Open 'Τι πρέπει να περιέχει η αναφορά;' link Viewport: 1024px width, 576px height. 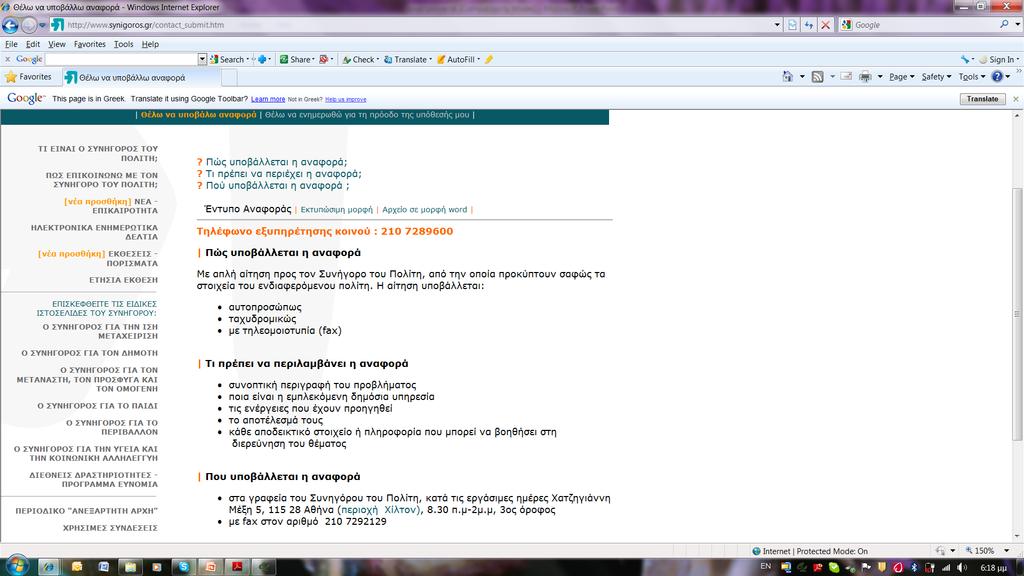[283, 174]
